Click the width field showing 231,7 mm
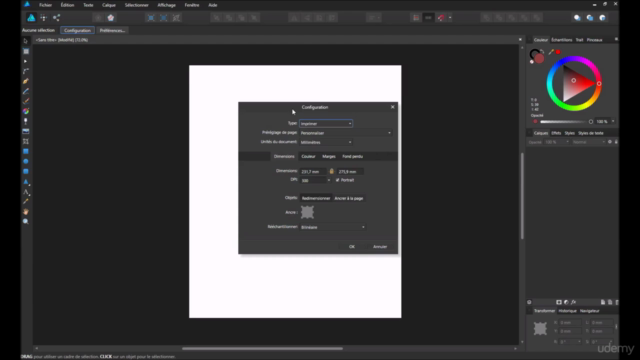The width and height of the screenshot is (640, 360). pyautogui.click(x=313, y=172)
